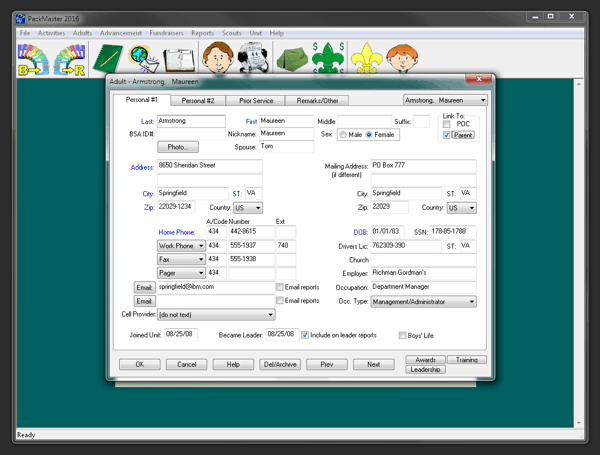Image resolution: width=600 pixels, height=455 pixels.
Task: Switch to the Prior Service tab
Action: (x=256, y=101)
